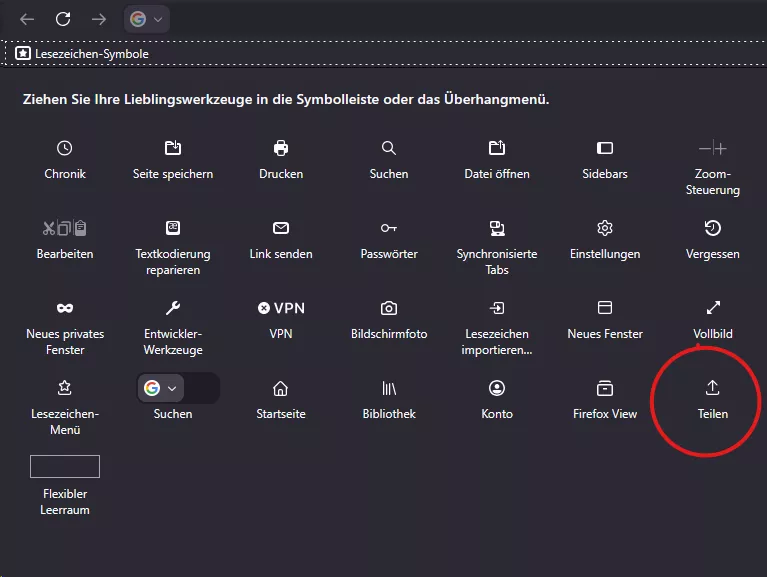
Task: Click the Synchronisierte Tabs icon
Action: pos(497,228)
